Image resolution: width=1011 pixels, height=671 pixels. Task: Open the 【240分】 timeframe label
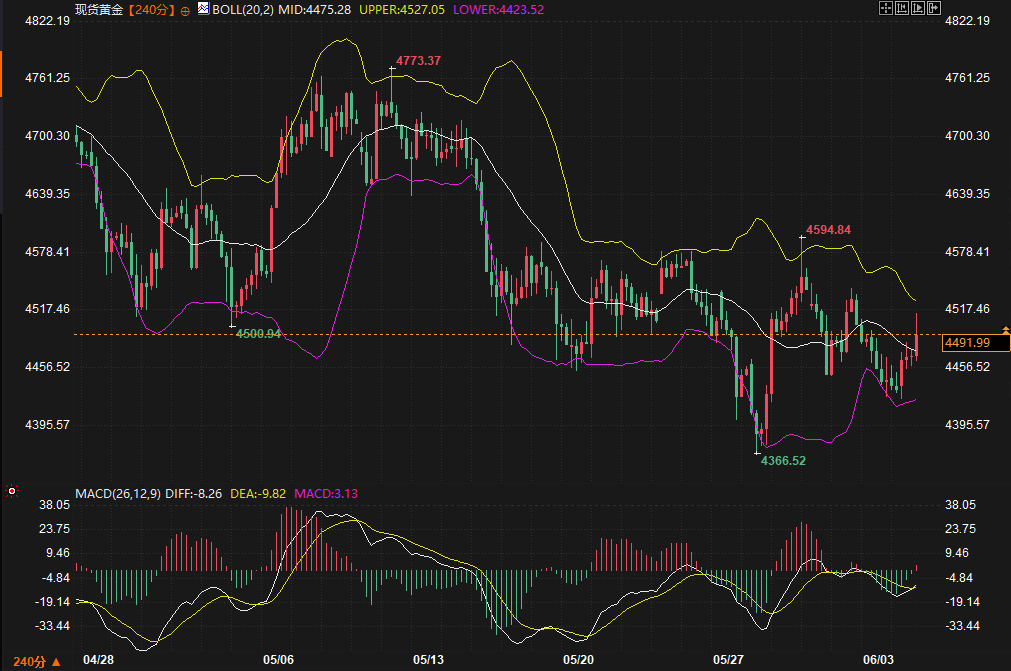[150, 10]
